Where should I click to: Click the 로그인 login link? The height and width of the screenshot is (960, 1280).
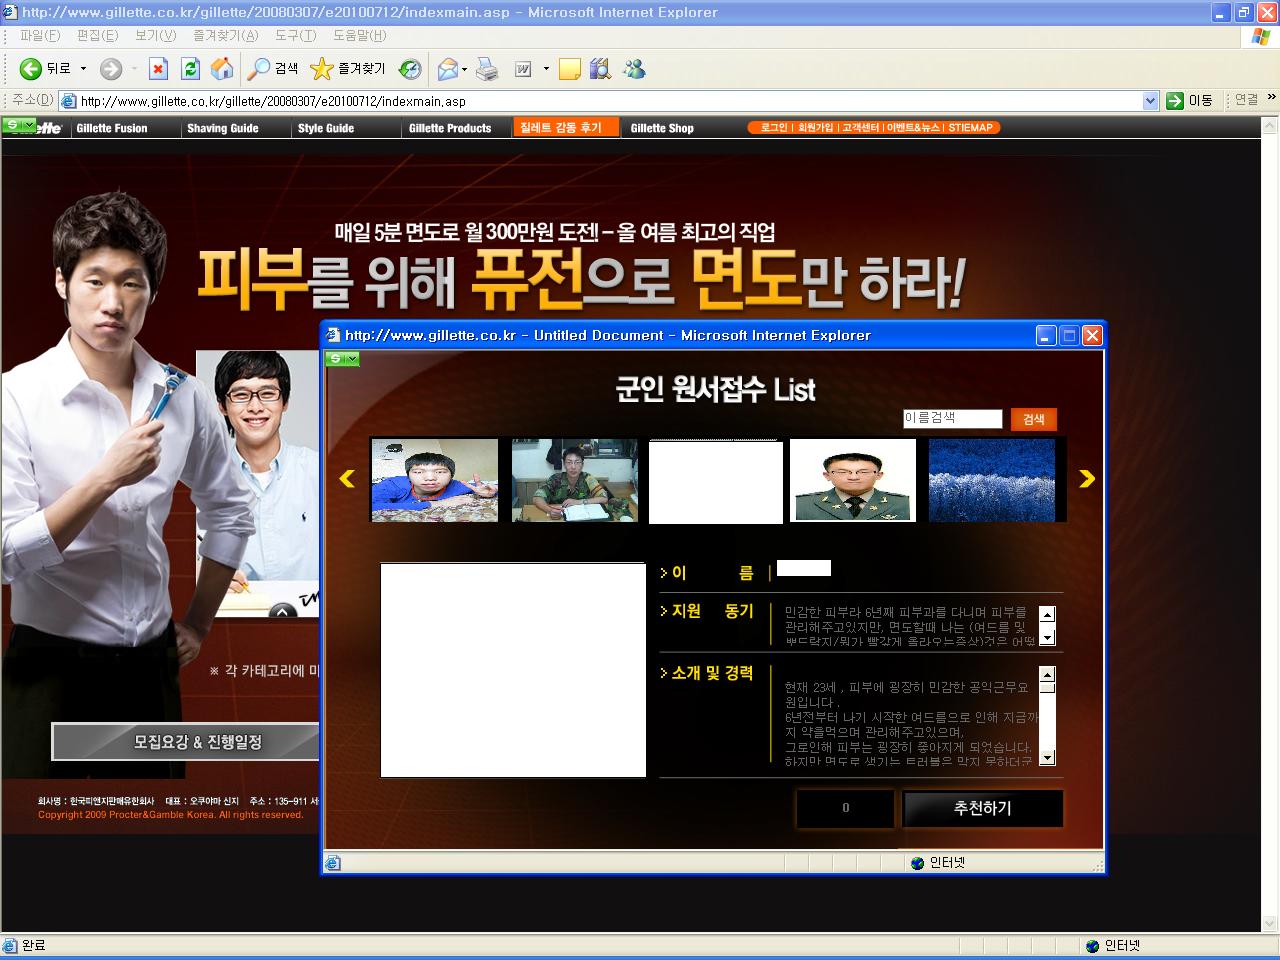point(774,128)
